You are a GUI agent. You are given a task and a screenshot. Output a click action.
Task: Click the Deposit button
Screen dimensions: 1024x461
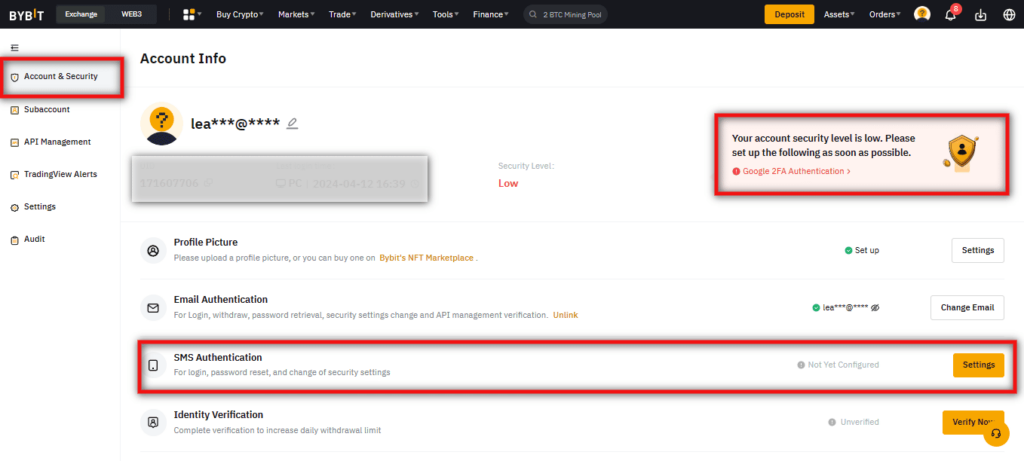tap(789, 14)
